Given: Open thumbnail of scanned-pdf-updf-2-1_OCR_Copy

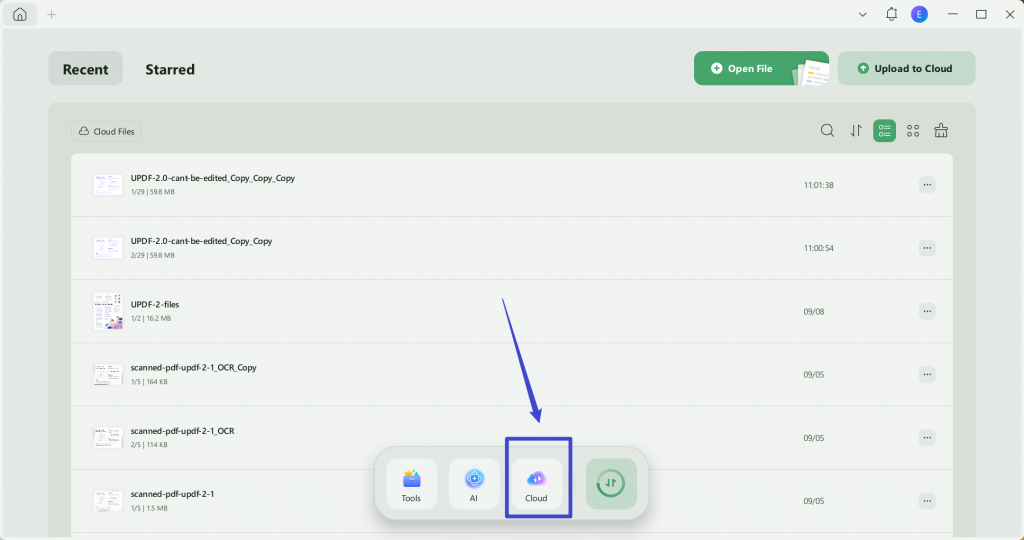Looking at the screenshot, I should [108, 375].
